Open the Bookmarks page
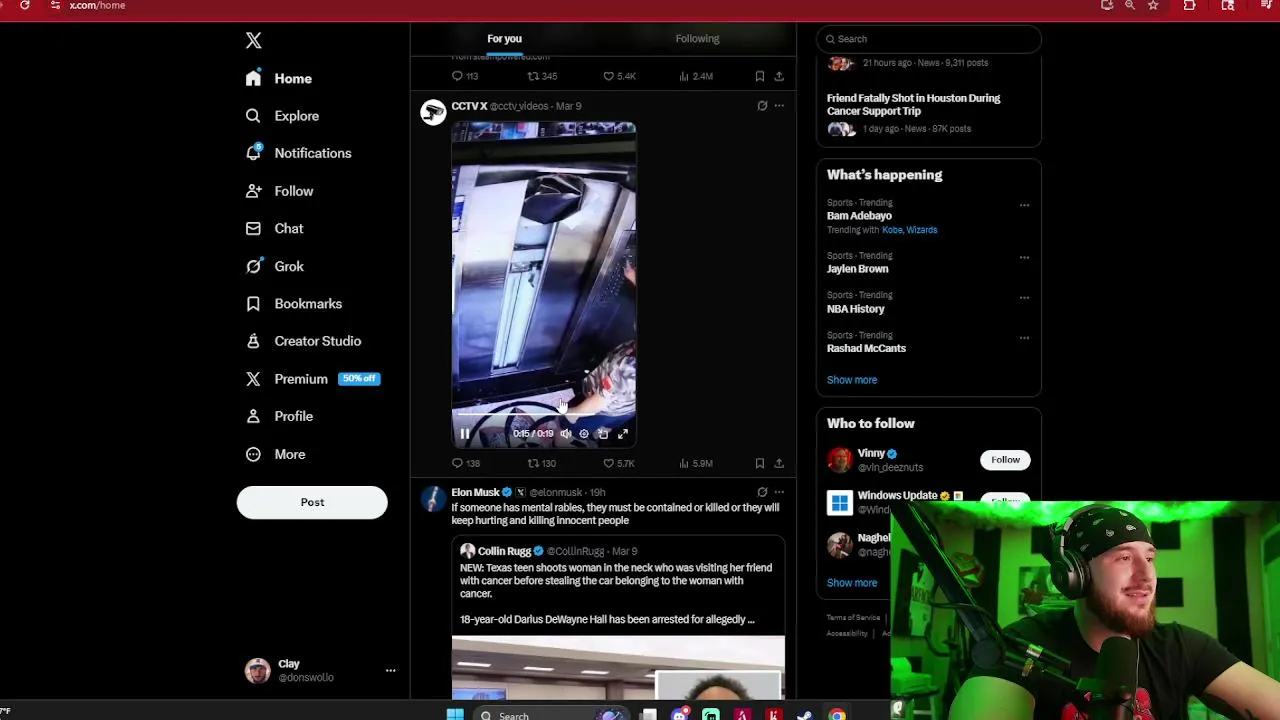The image size is (1280, 720). click(294, 303)
